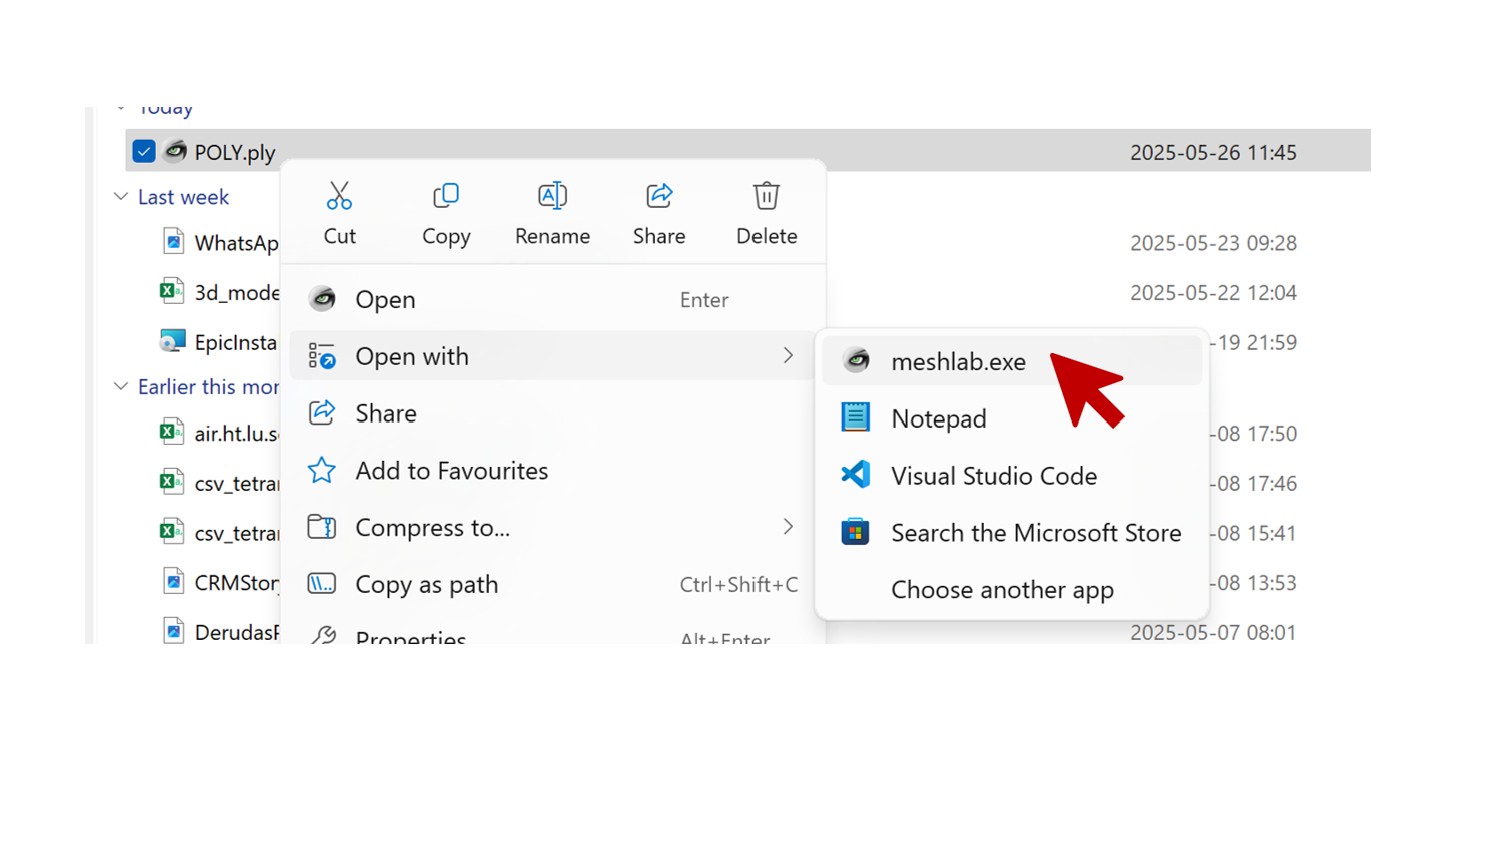Select Add to Favourites star entry
The height and width of the screenshot is (842, 1504).
coord(451,471)
